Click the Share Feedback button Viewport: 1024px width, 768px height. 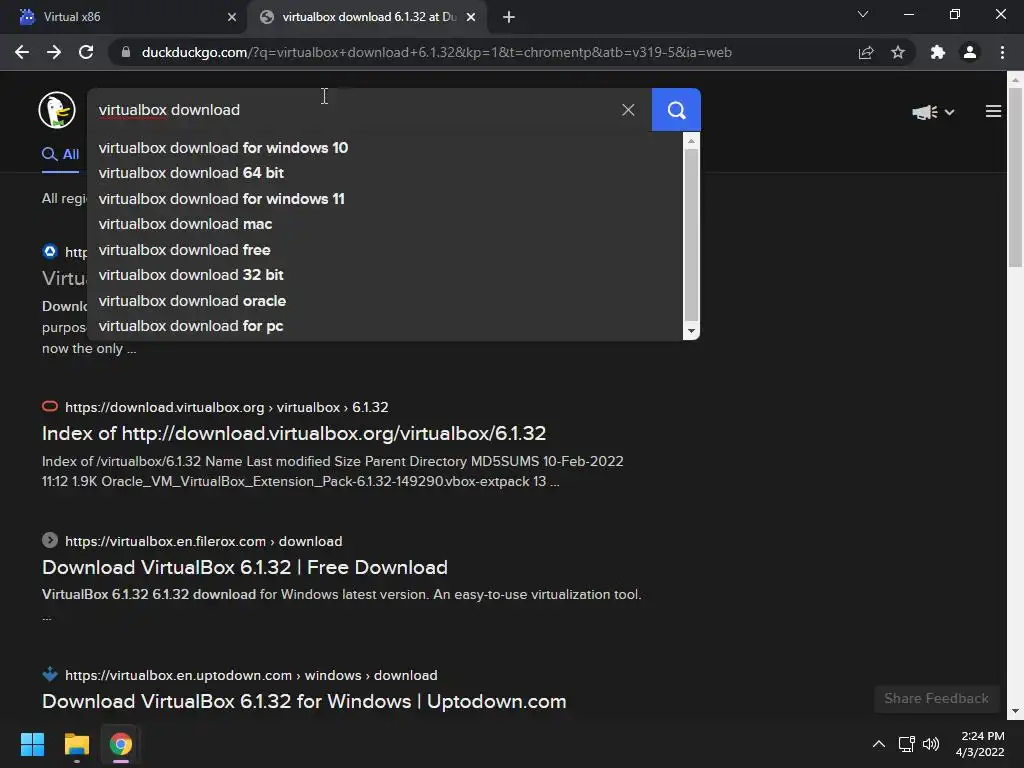[x=936, y=698]
